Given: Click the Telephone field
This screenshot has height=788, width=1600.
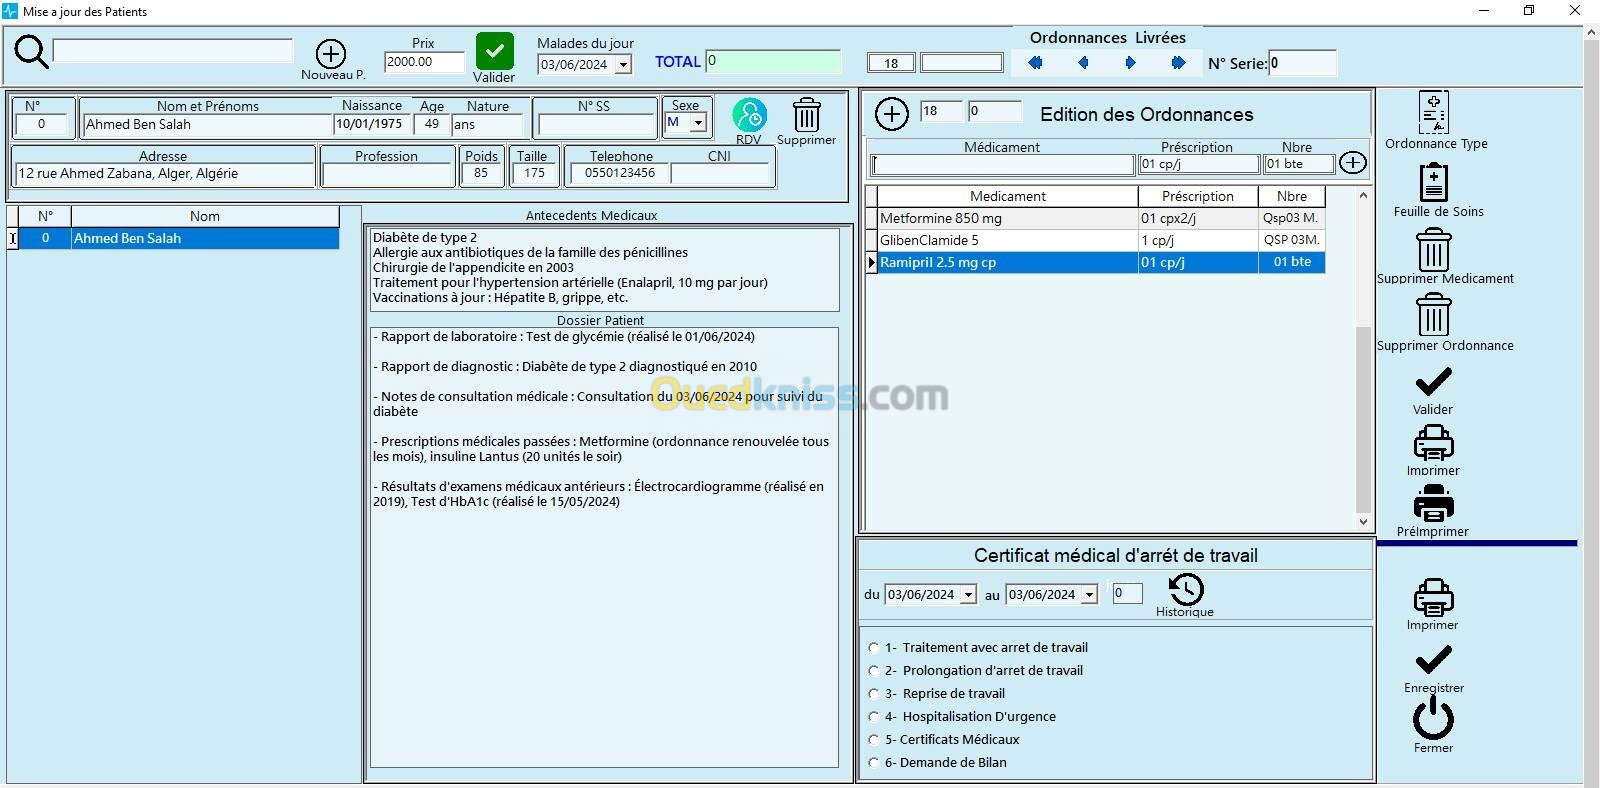Looking at the screenshot, I should [620, 174].
